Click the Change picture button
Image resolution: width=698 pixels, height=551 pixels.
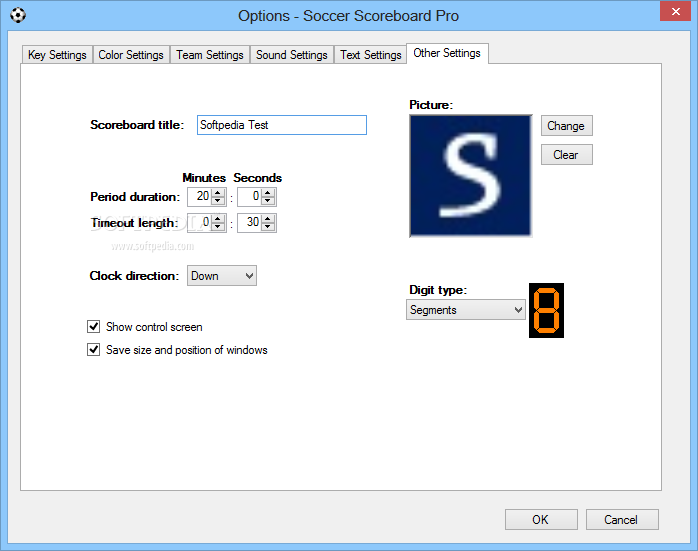click(566, 126)
